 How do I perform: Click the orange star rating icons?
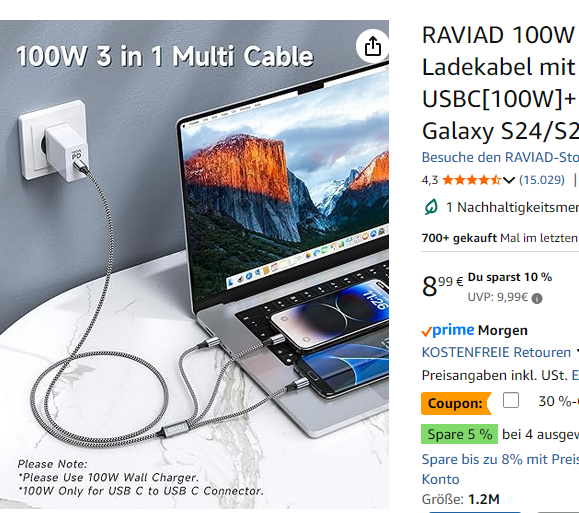click(471, 180)
